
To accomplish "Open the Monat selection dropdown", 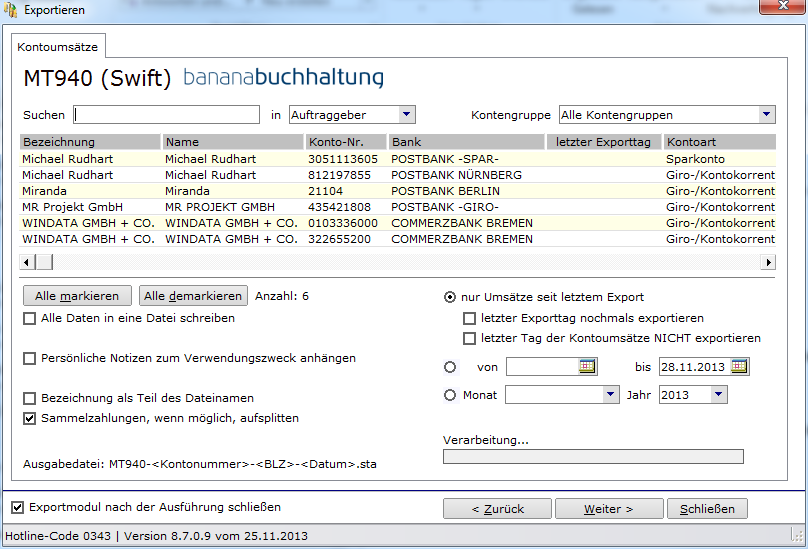I will [610, 395].
